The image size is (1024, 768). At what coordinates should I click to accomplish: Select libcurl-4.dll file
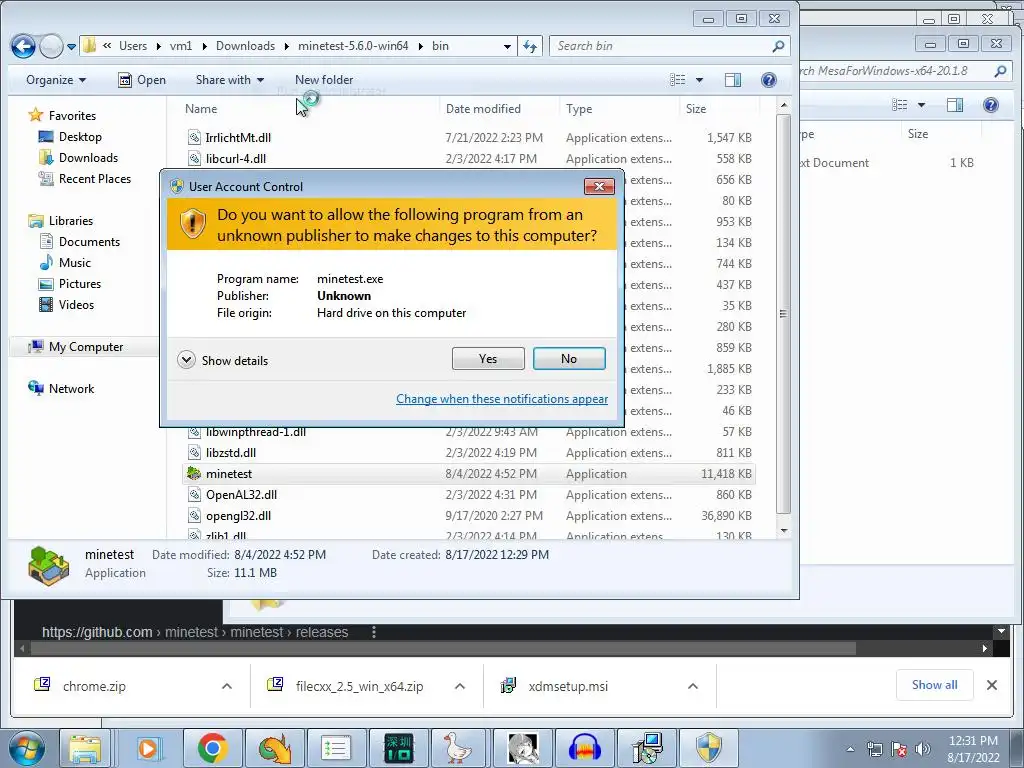(x=236, y=159)
